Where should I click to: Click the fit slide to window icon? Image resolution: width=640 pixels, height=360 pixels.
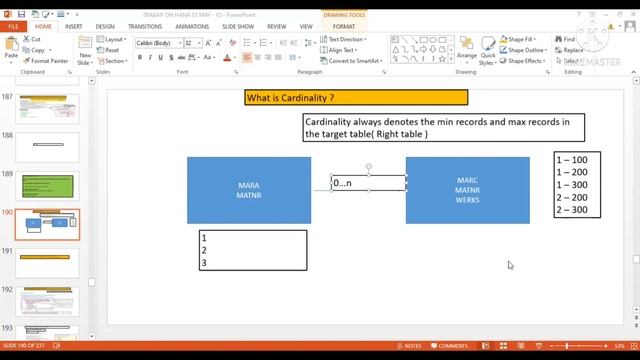coord(634,346)
